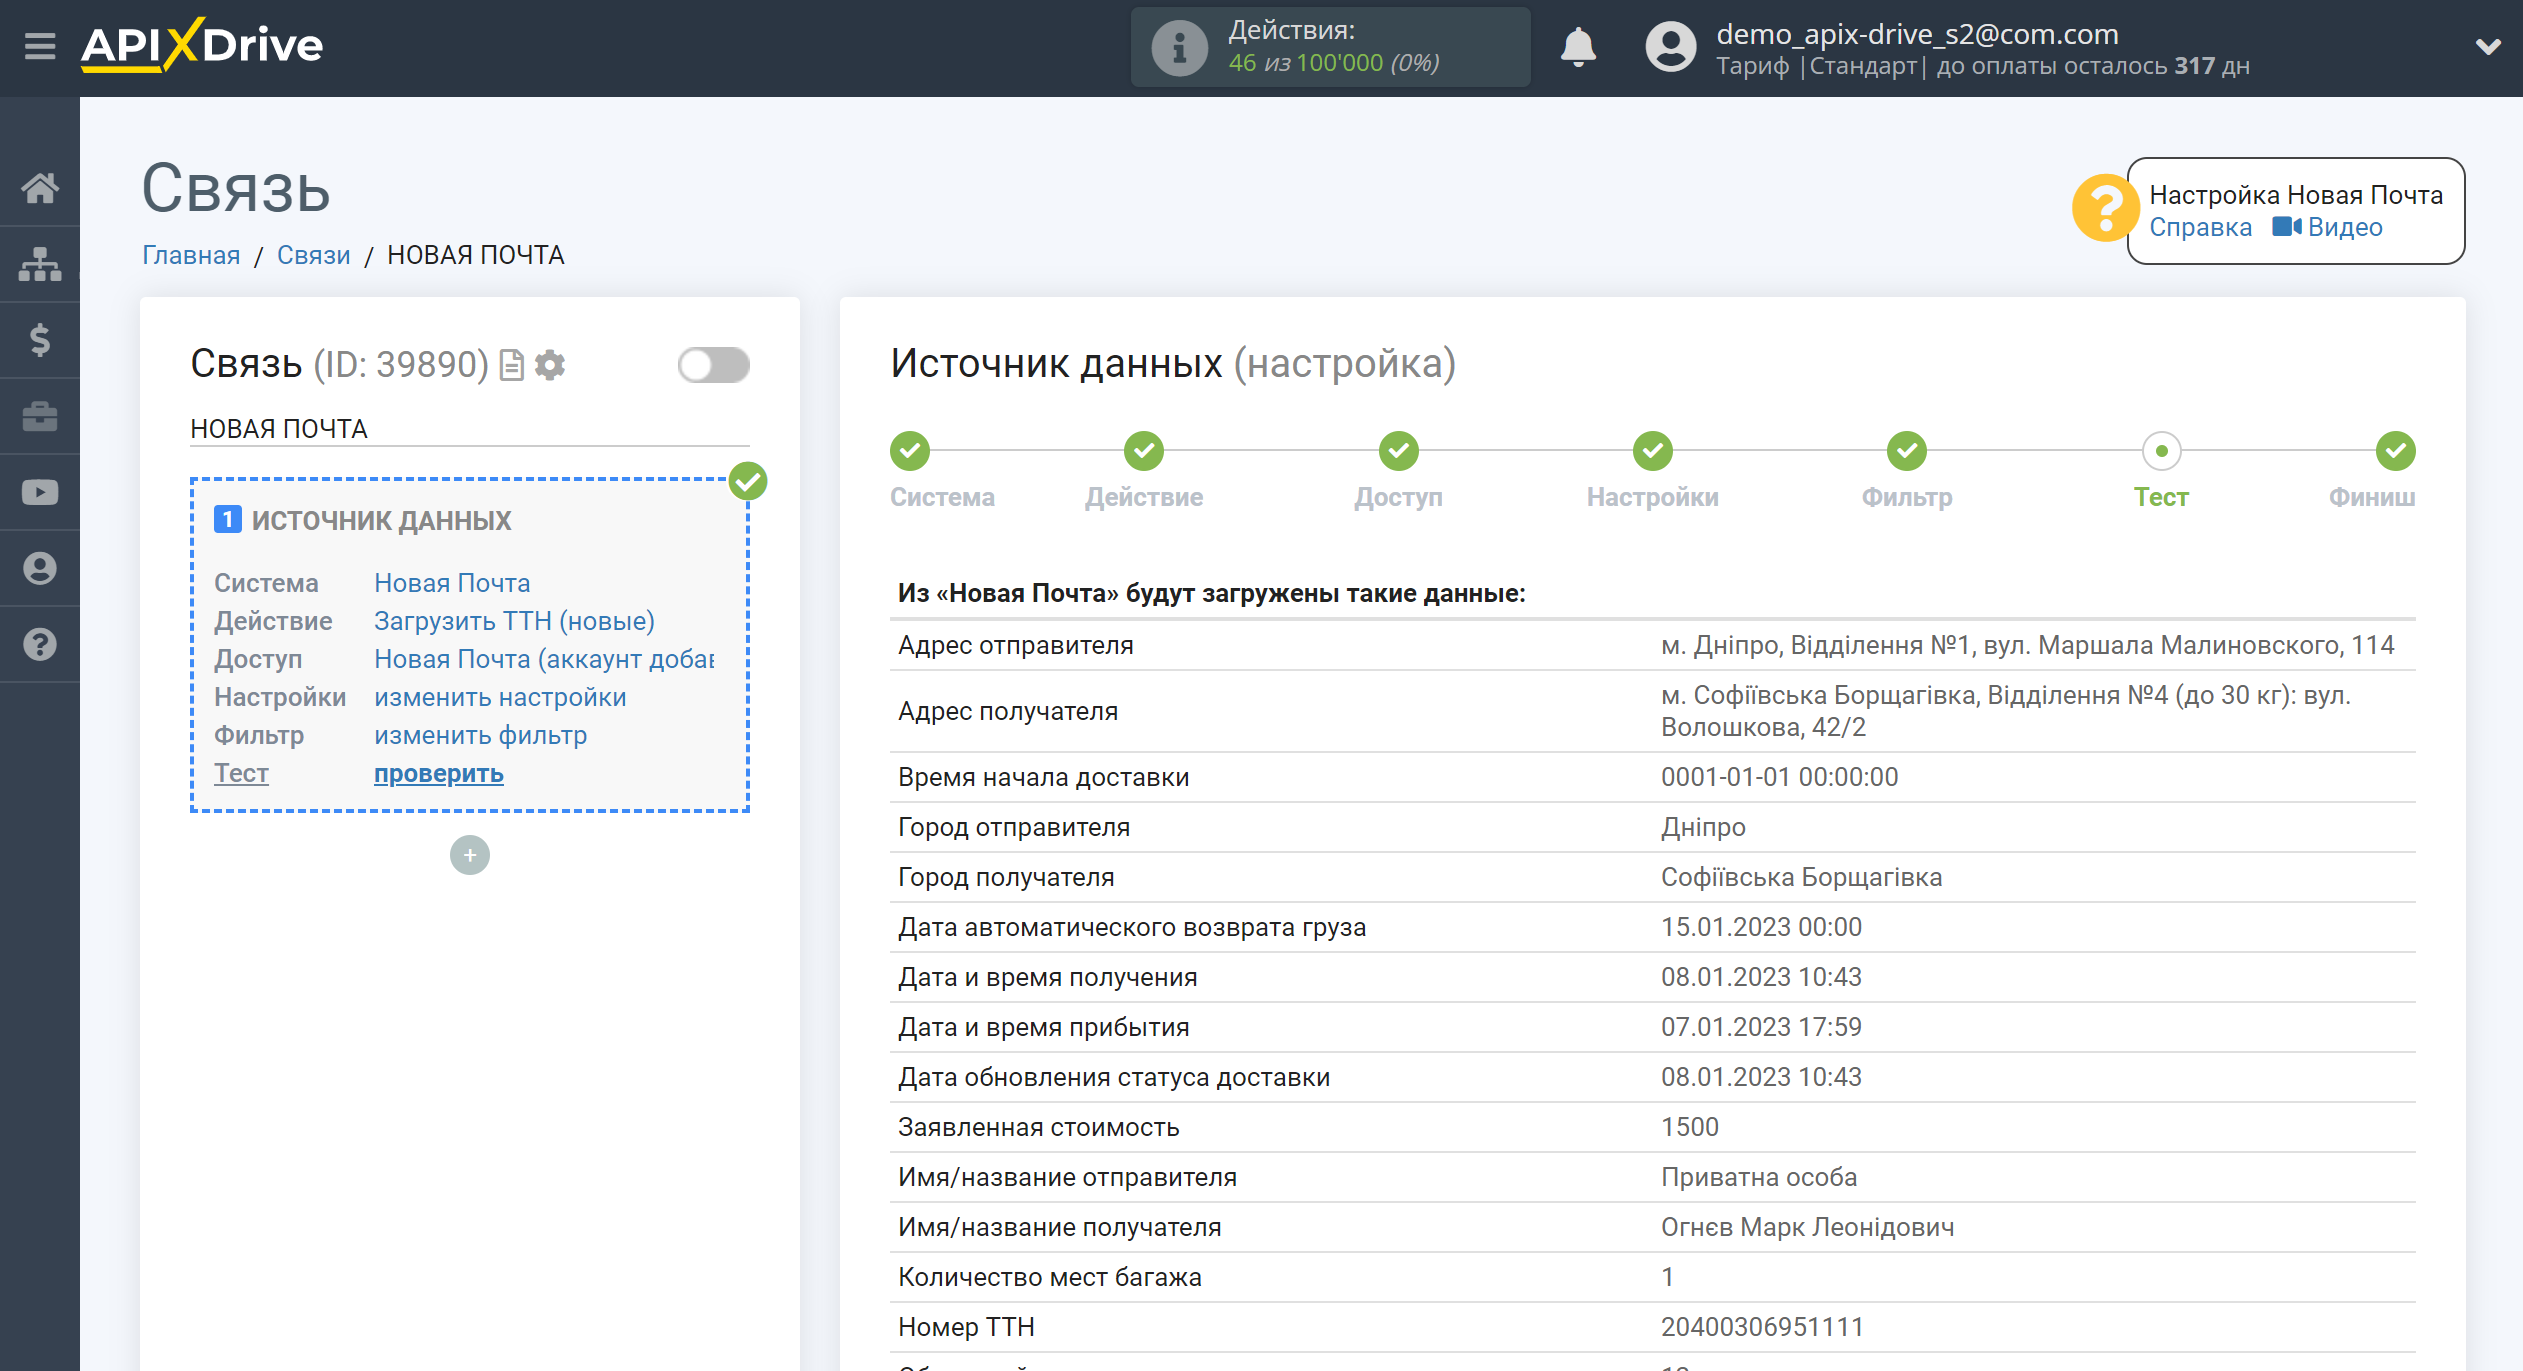Open connection settings gear icon
Screen dimensions: 2523x1371
pyautogui.click(x=549, y=365)
